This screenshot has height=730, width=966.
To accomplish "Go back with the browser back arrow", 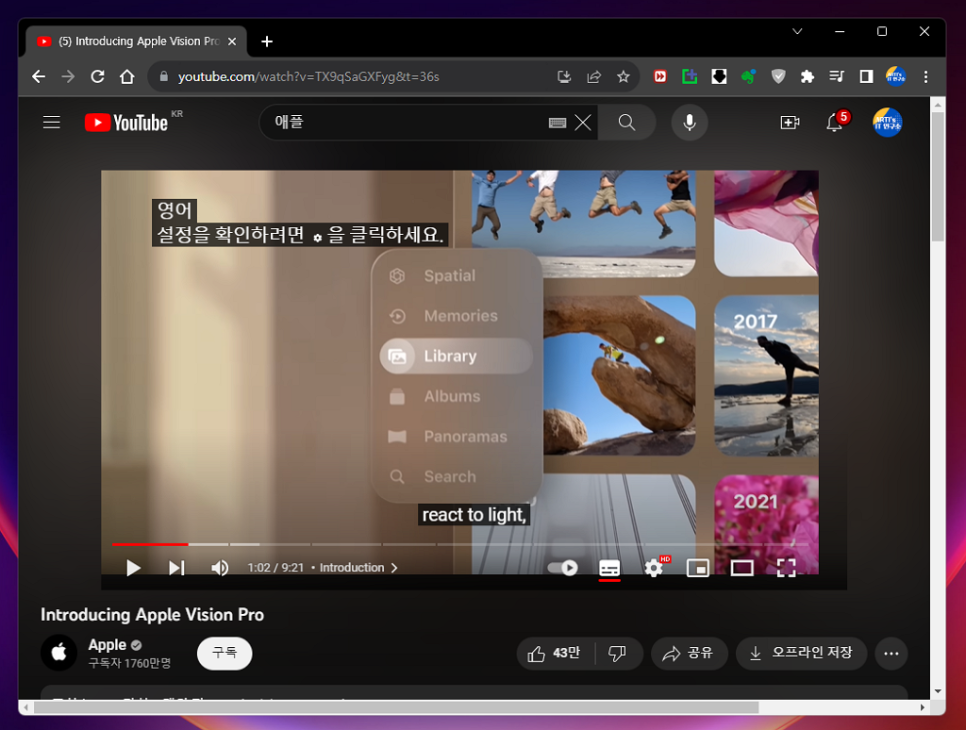I will (x=39, y=76).
